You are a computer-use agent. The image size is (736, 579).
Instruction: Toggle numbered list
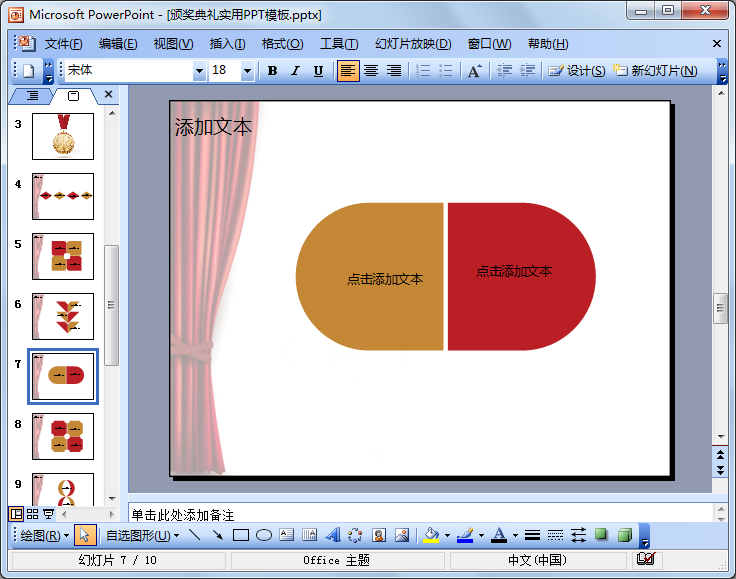click(x=422, y=71)
